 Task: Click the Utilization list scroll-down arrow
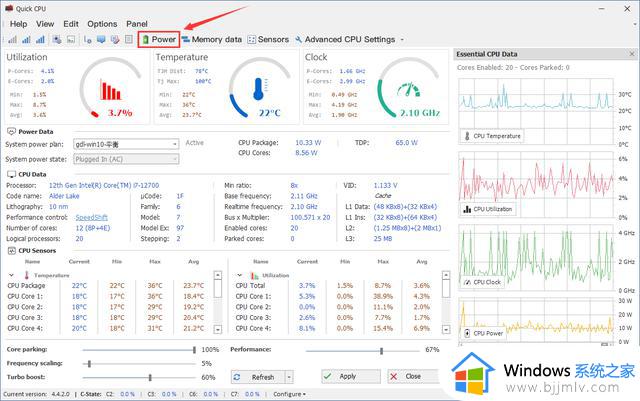[x=446, y=329]
